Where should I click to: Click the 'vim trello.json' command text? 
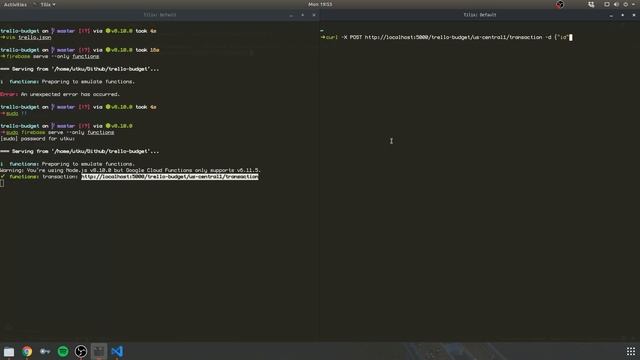click(29, 37)
